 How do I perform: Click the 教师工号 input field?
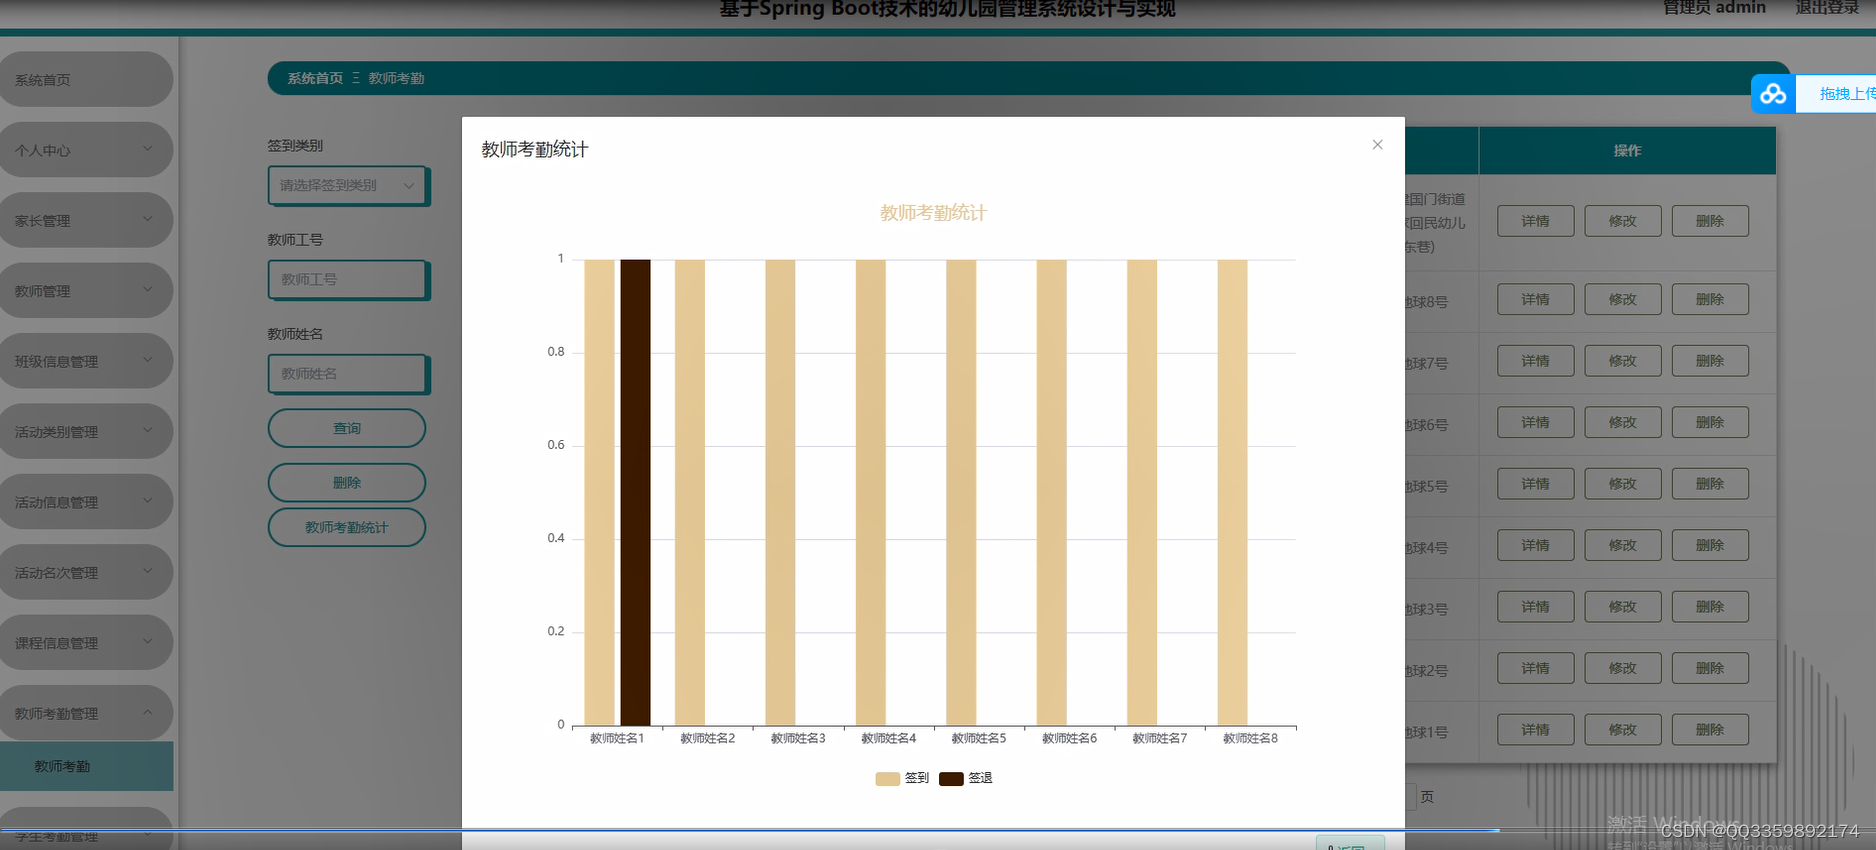(348, 280)
